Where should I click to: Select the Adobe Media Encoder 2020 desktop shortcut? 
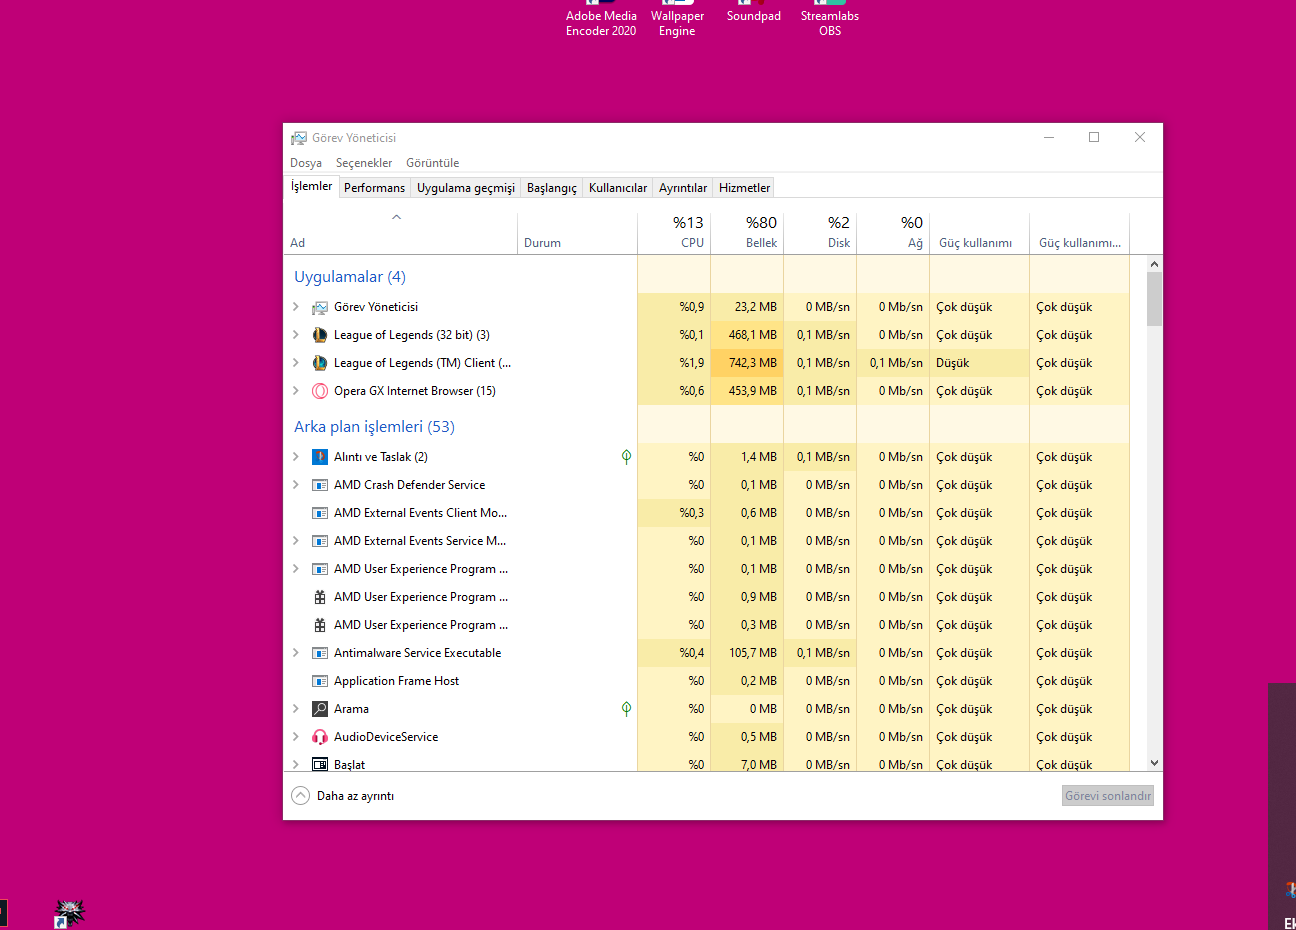pyautogui.click(x=601, y=19)
